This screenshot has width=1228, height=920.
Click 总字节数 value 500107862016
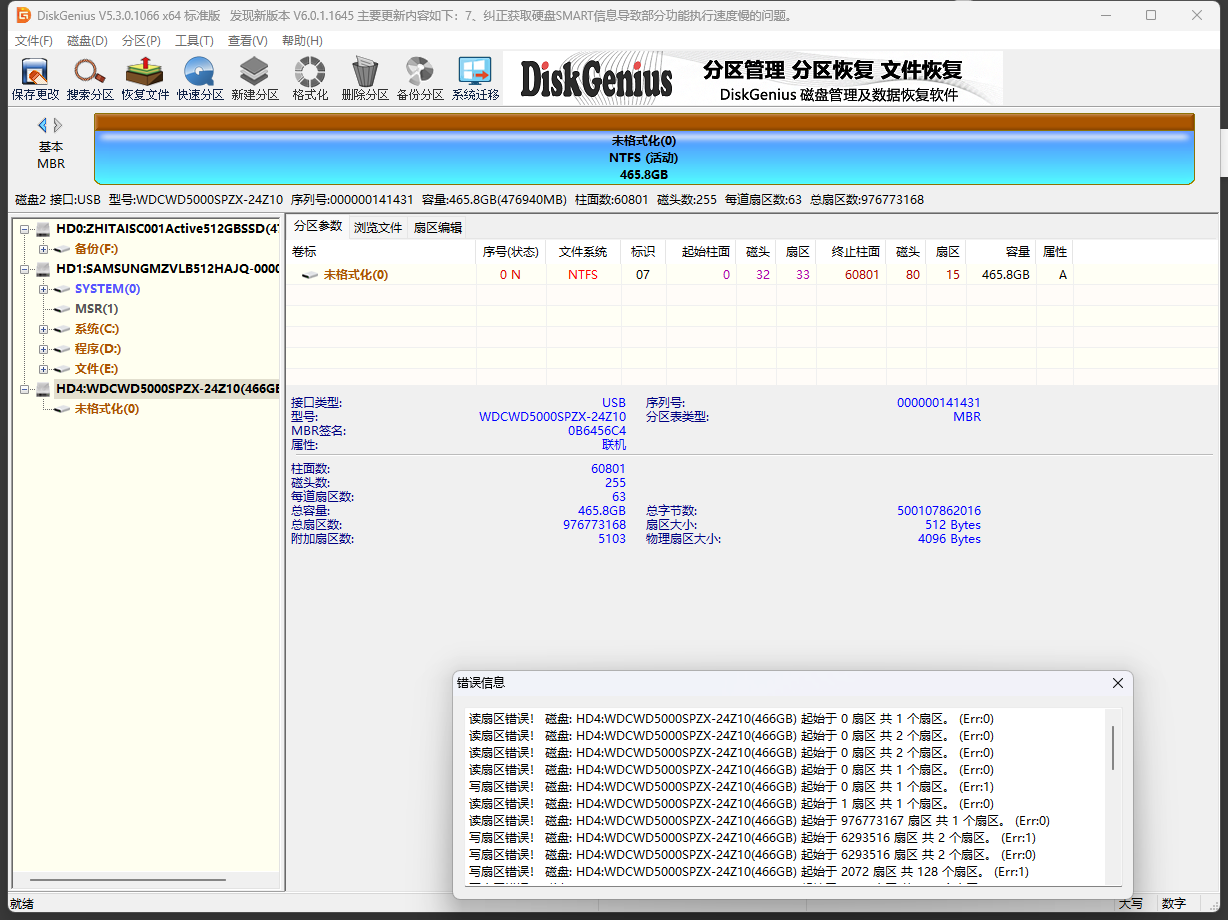point(939,511)
